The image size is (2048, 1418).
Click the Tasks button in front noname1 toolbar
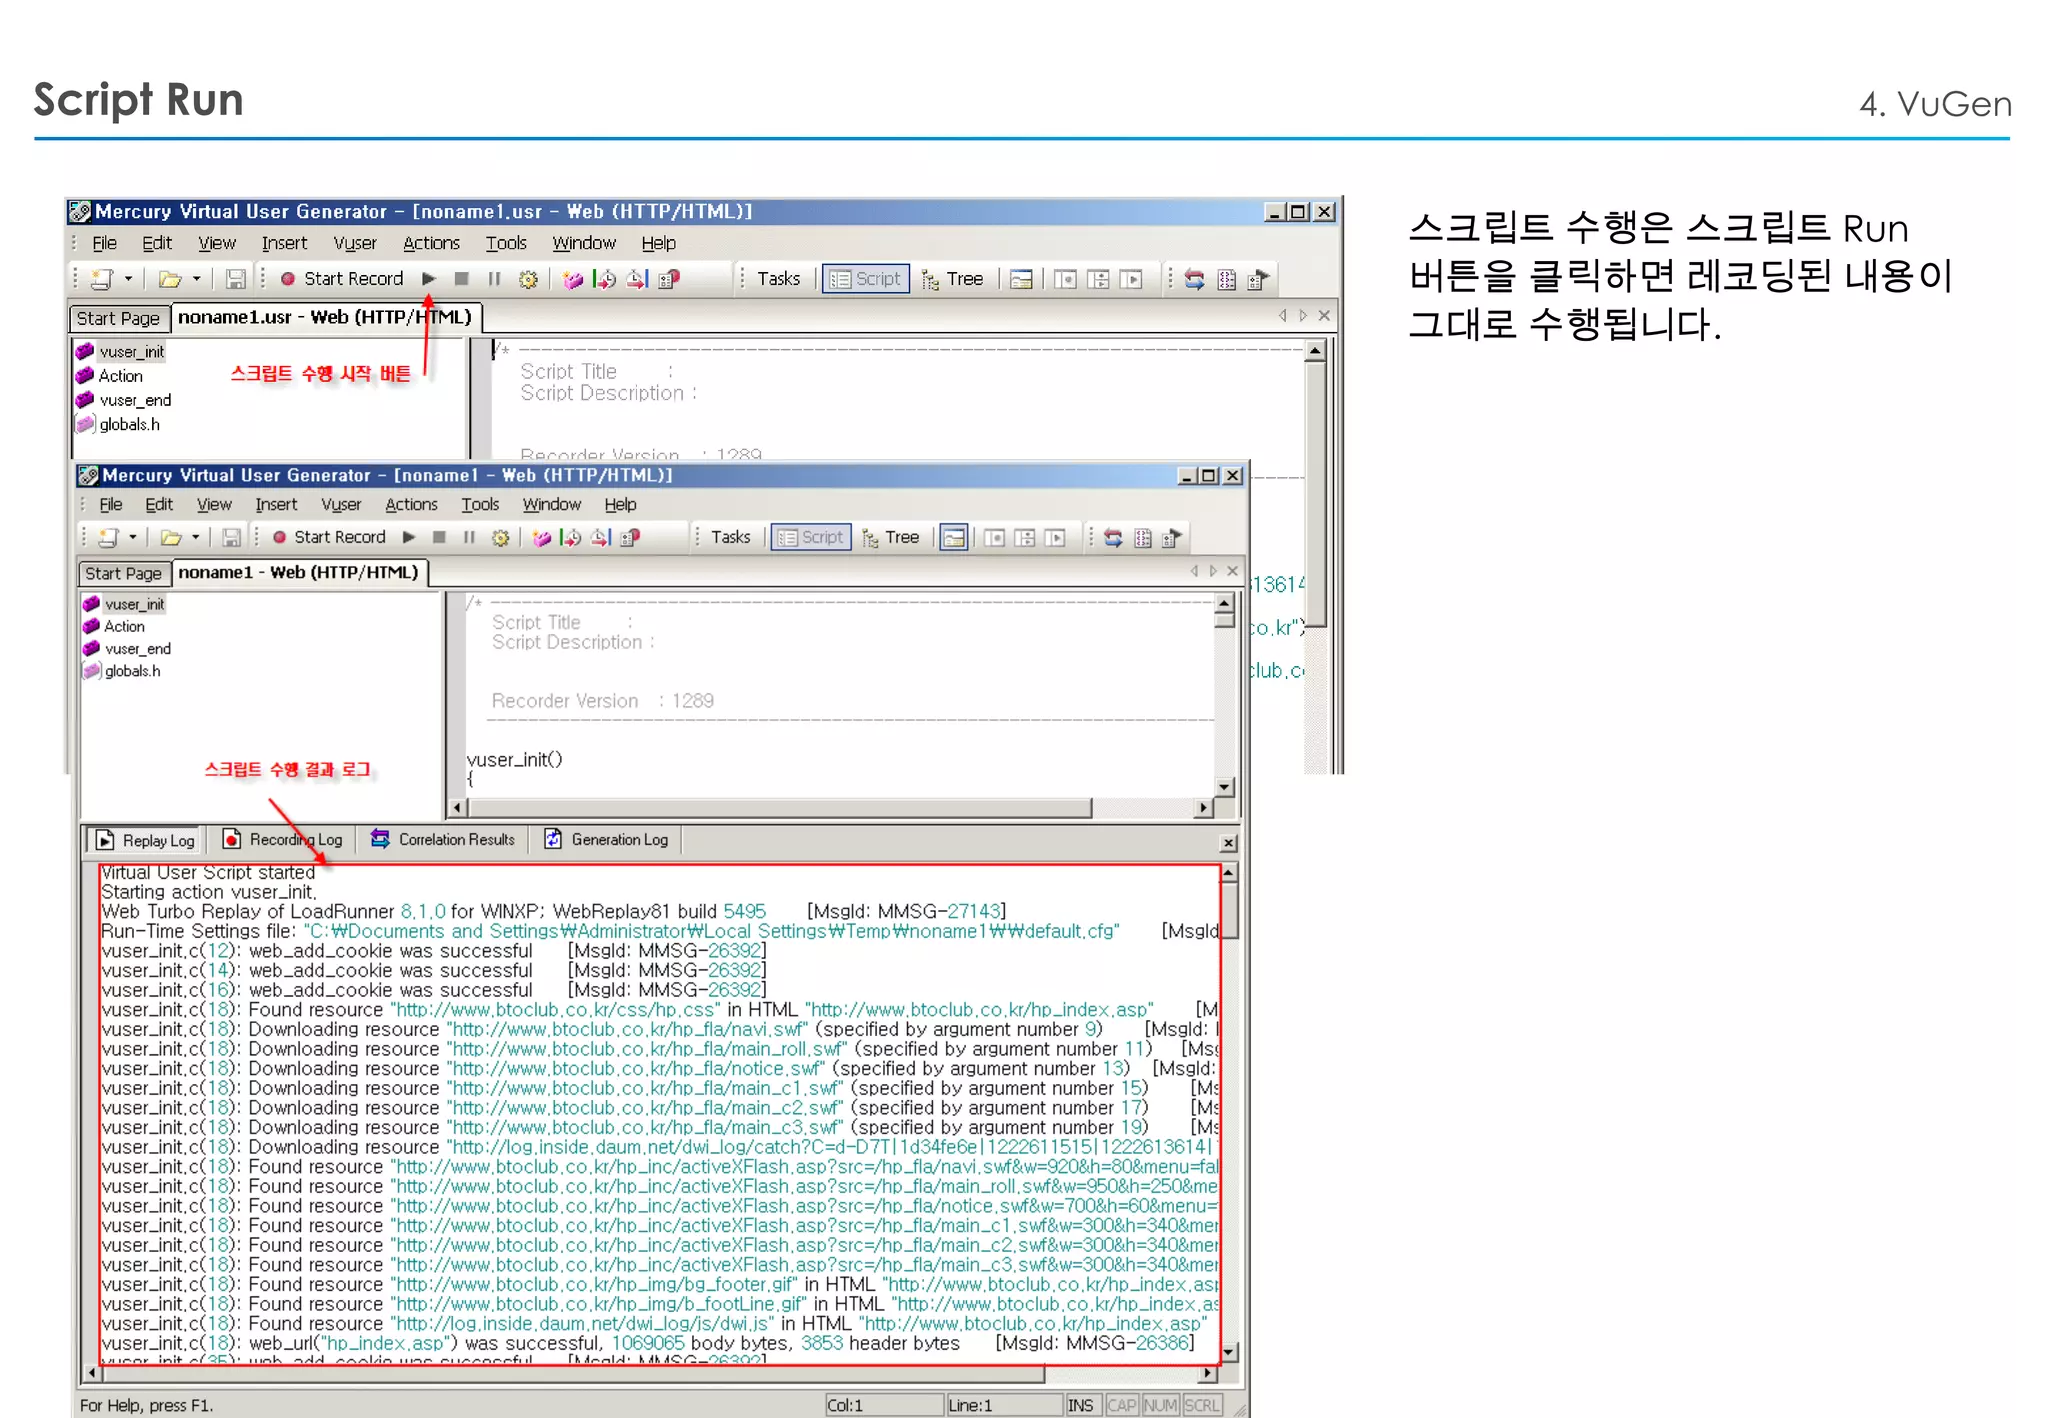(730, 537)
